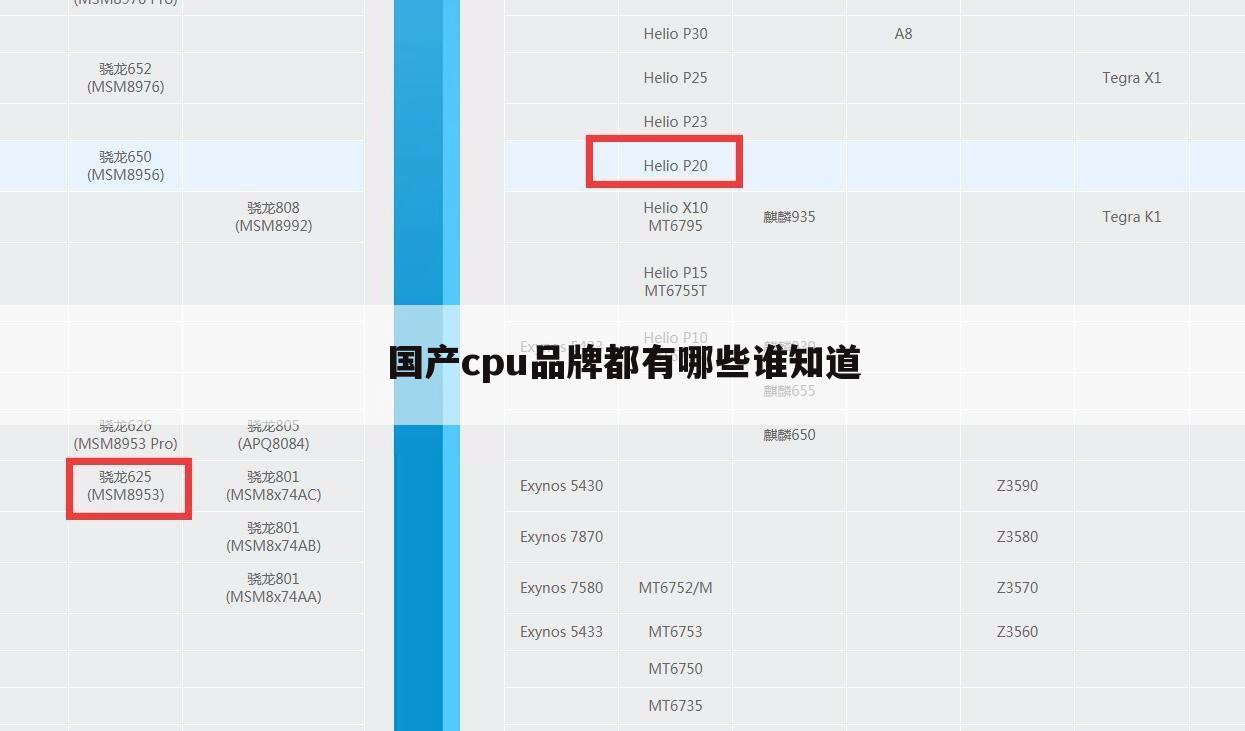Select the Exynos 5433 cell
1245x731 pixels.
pos(561,632)
